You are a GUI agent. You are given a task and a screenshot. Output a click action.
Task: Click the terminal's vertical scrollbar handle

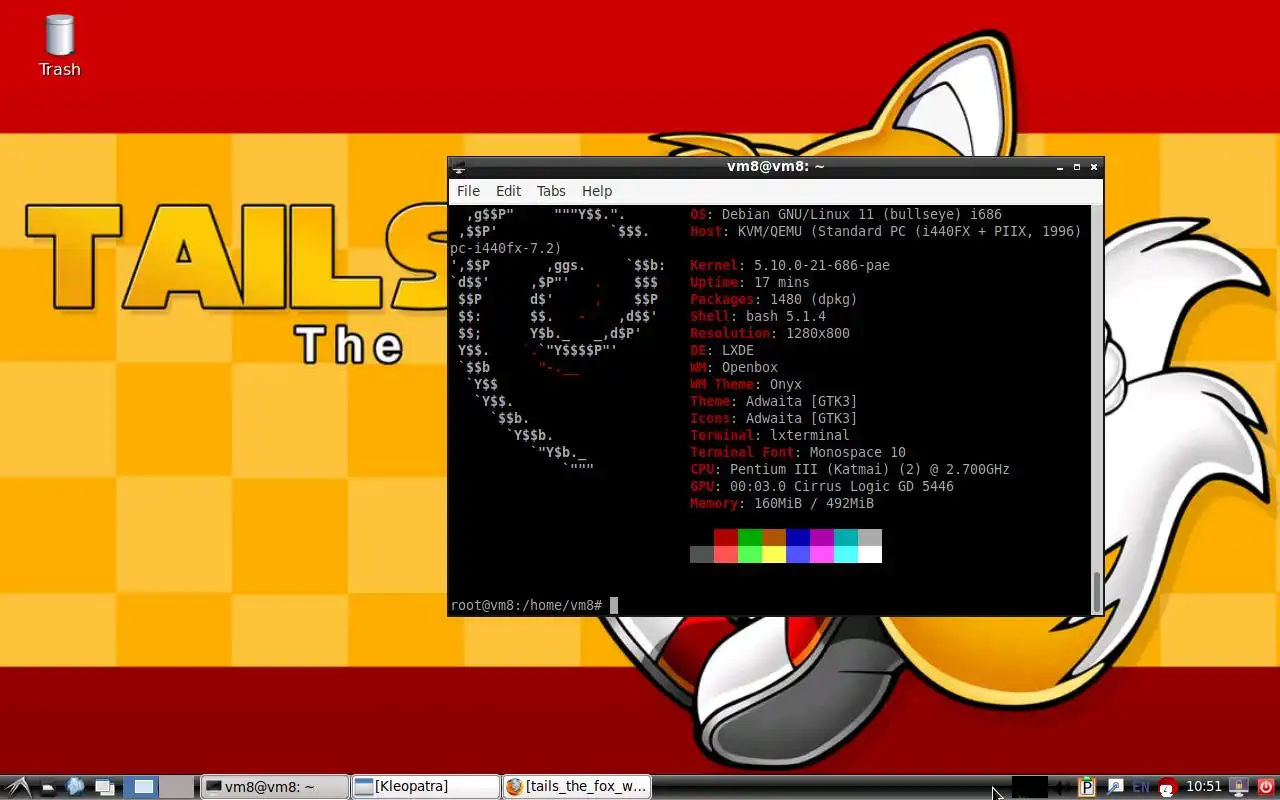[1096, 591]
